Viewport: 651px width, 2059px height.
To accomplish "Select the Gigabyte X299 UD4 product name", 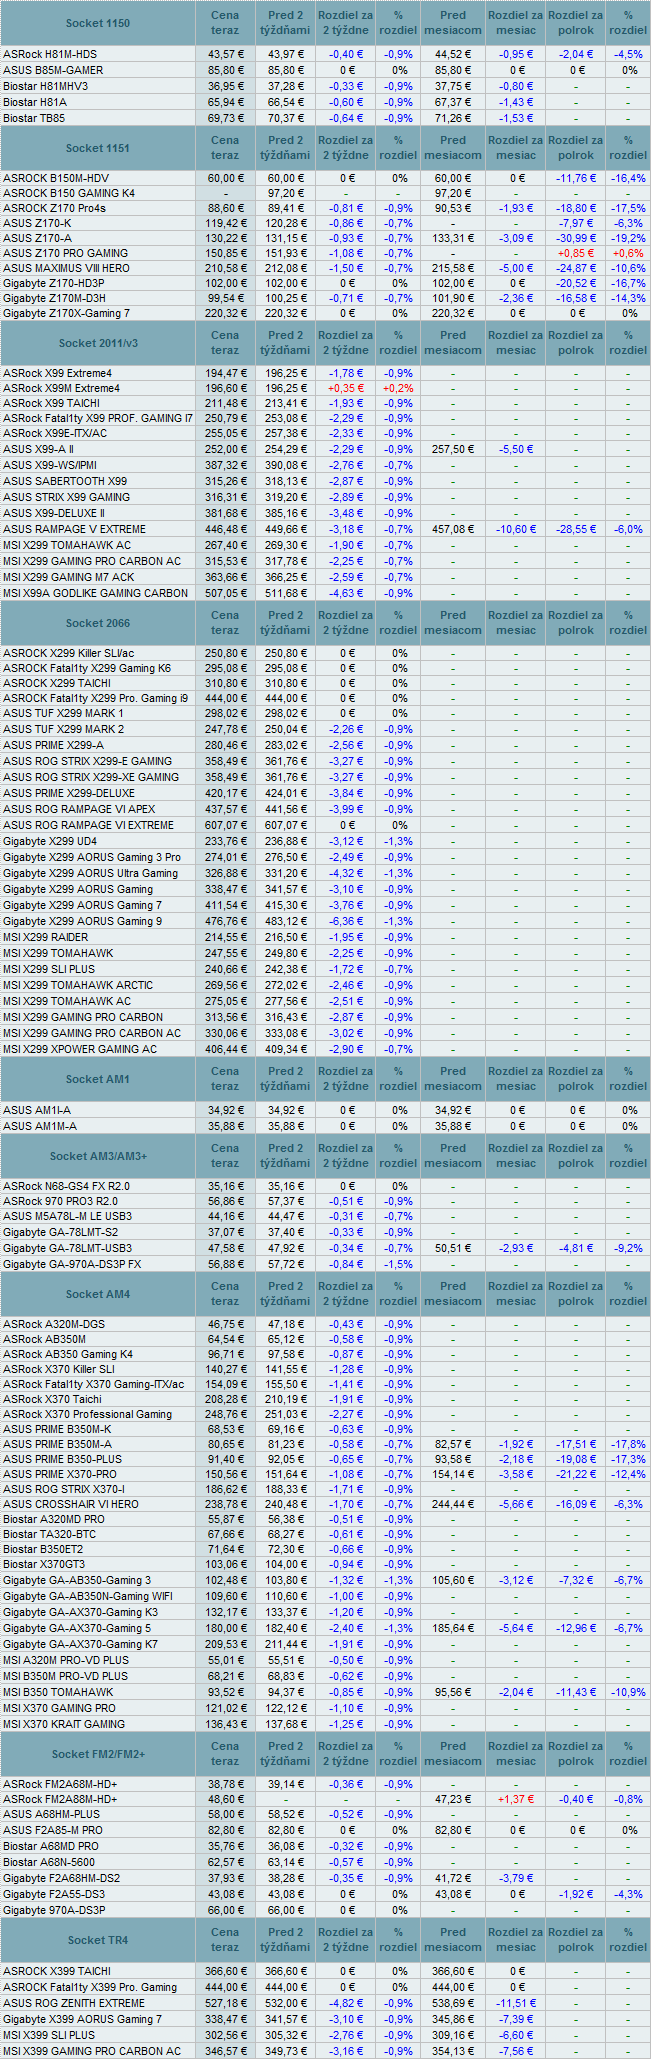I will 50,841.
